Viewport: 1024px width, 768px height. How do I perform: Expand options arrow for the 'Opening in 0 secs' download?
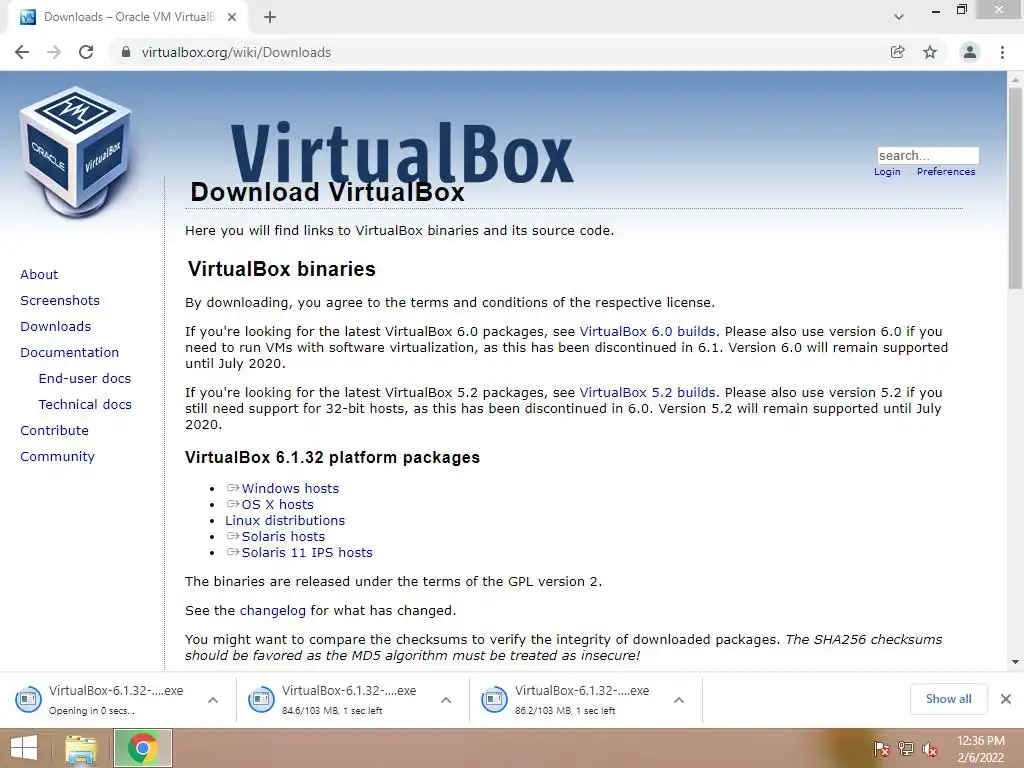click(213, 700)
